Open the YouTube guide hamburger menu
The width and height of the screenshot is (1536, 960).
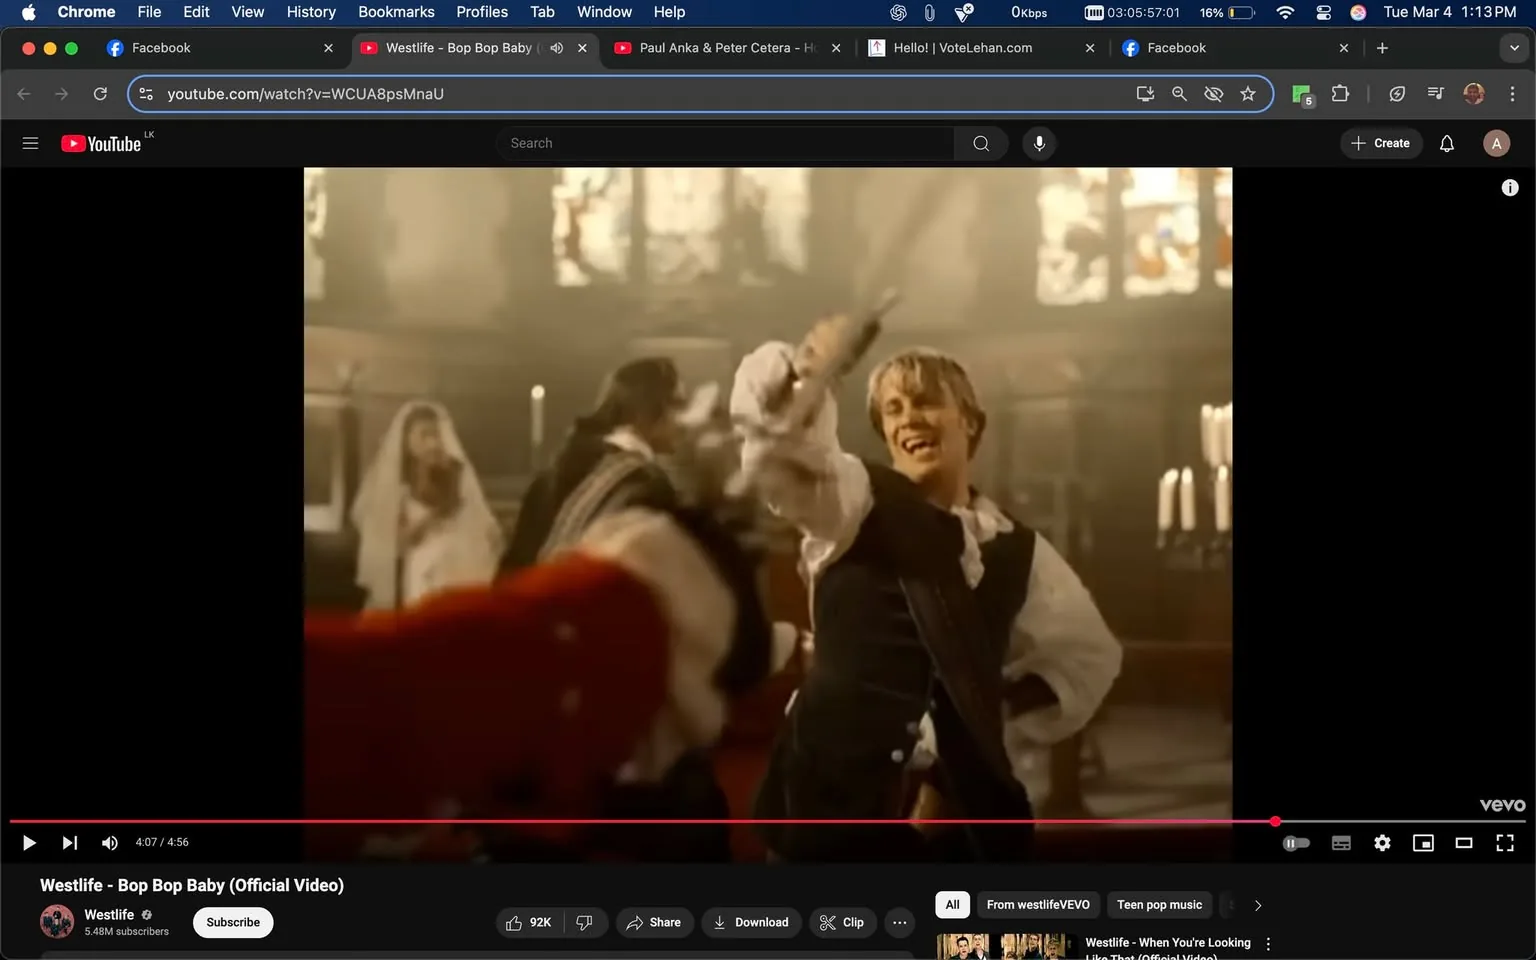click(x=30, y=143)
